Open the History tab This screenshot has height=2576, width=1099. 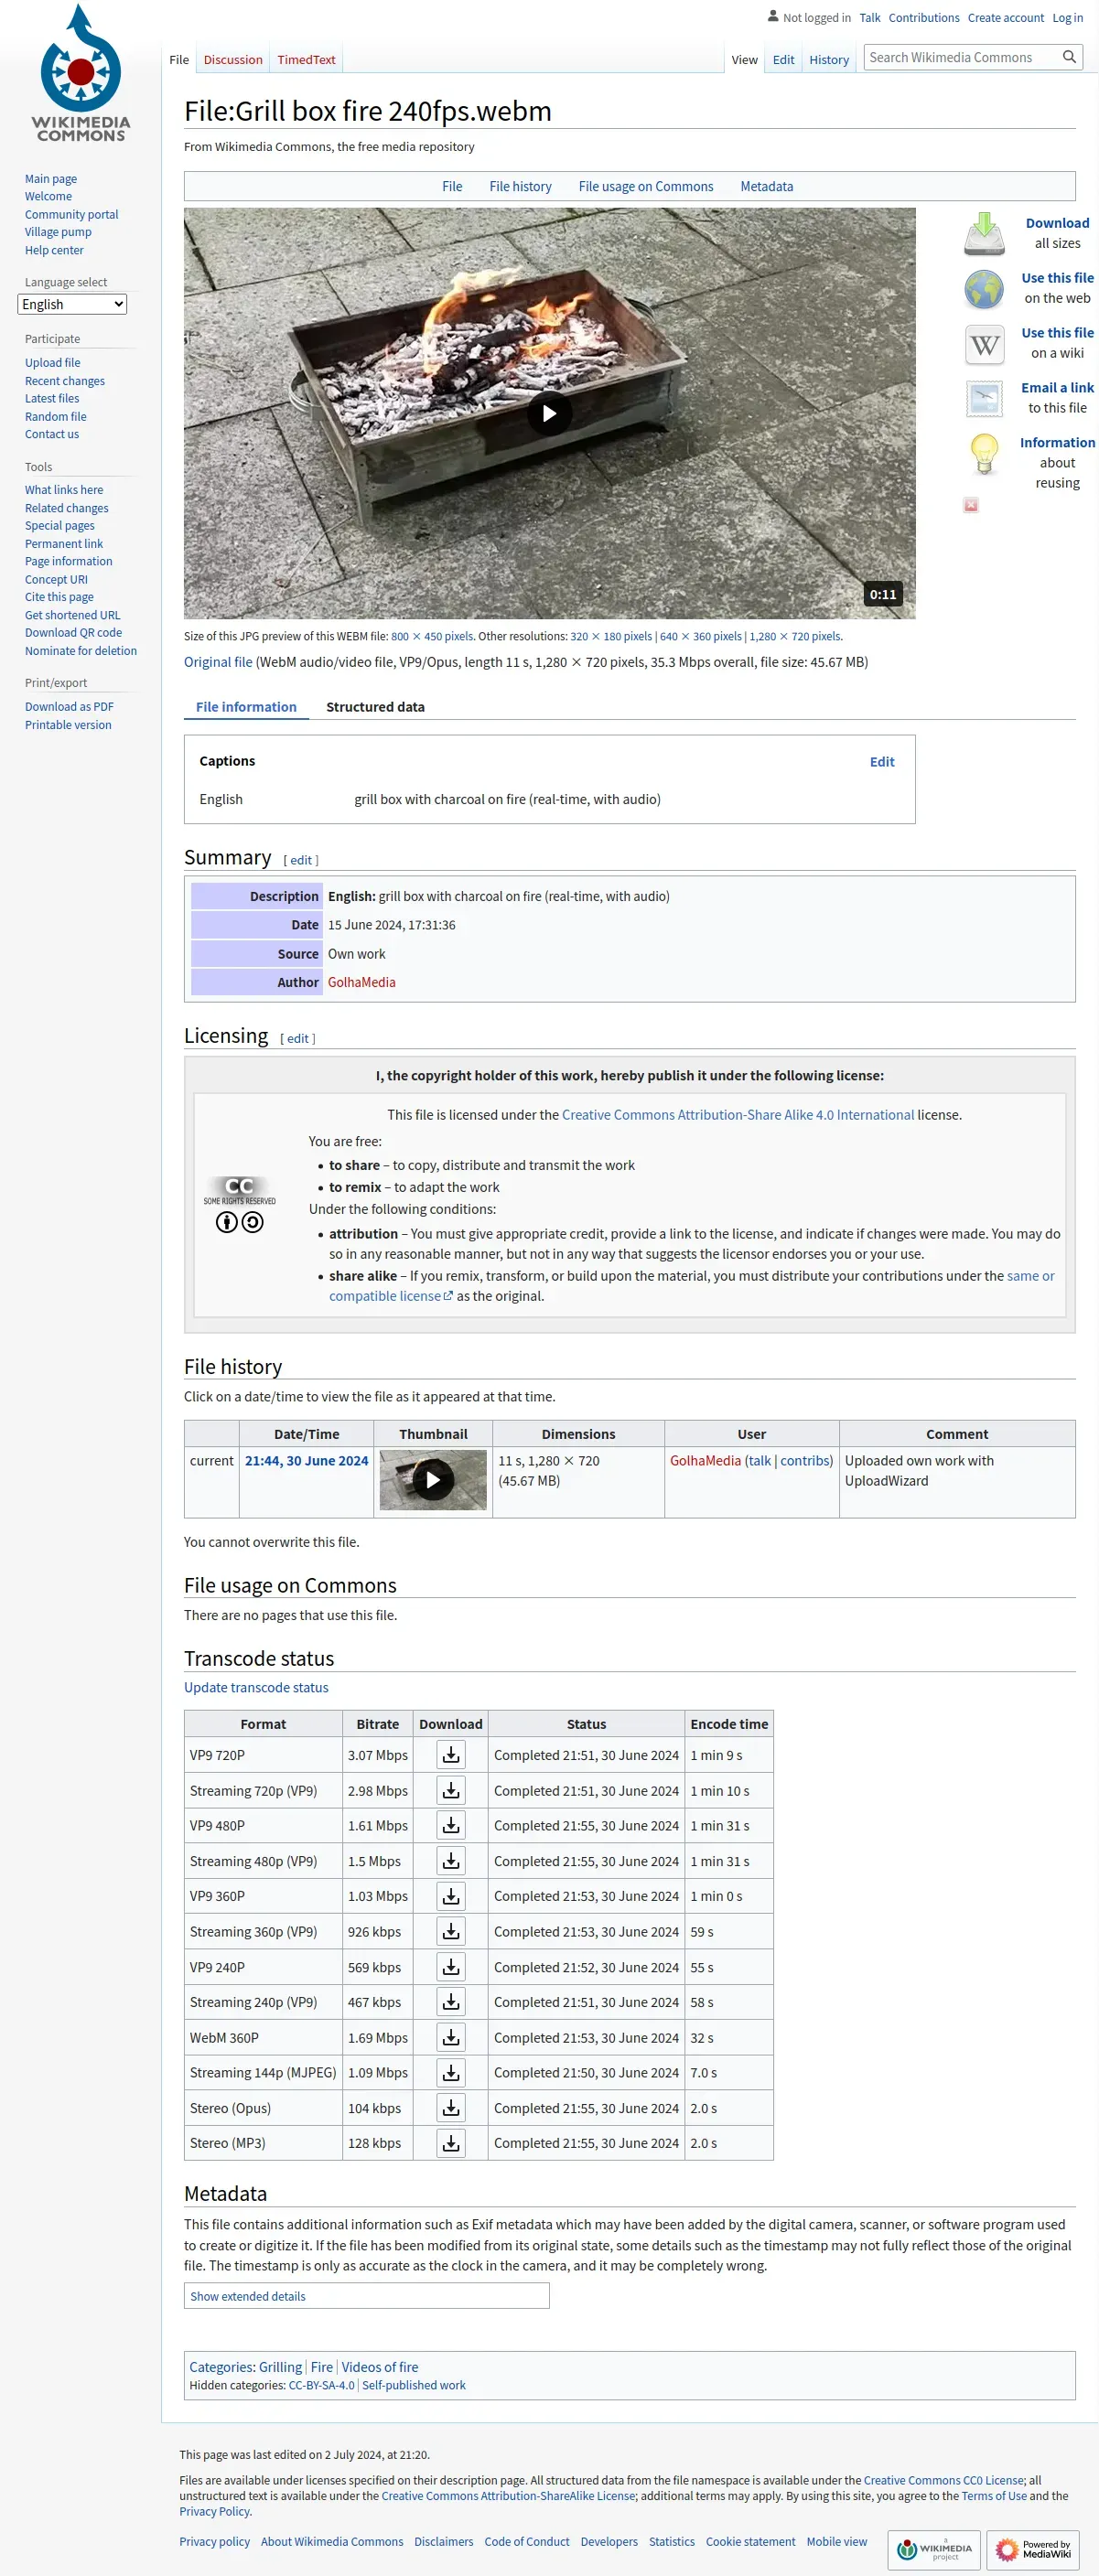coord(829,60)
